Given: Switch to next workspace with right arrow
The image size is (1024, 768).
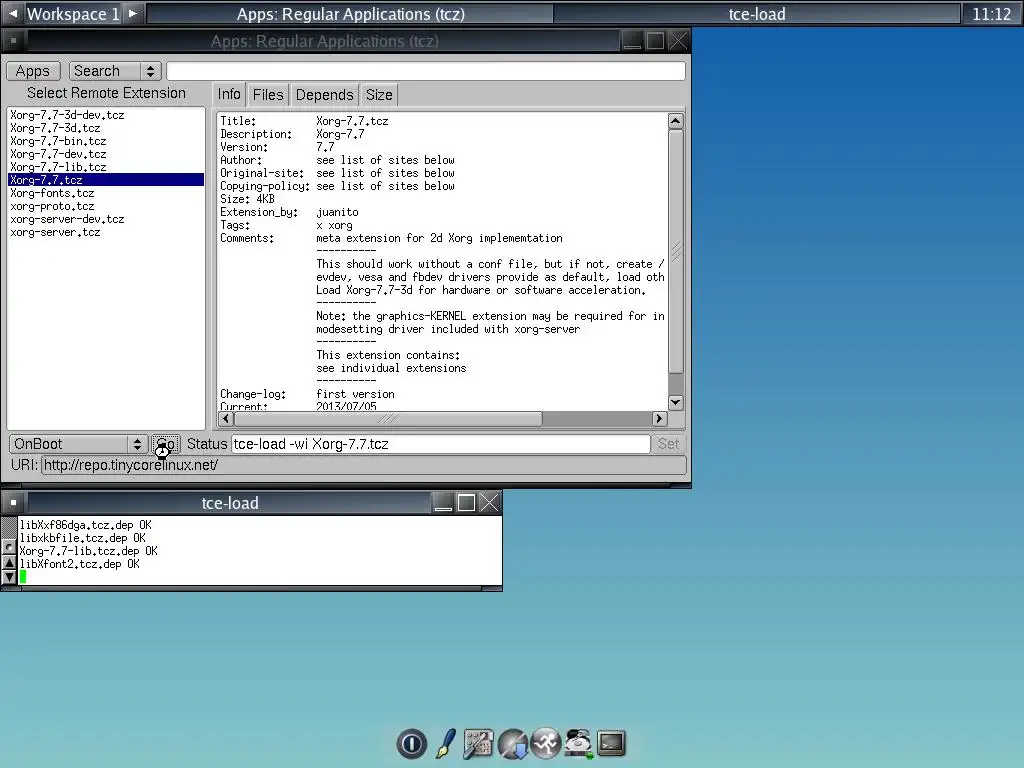Looking at the screenshot, I should click(133, 14).
